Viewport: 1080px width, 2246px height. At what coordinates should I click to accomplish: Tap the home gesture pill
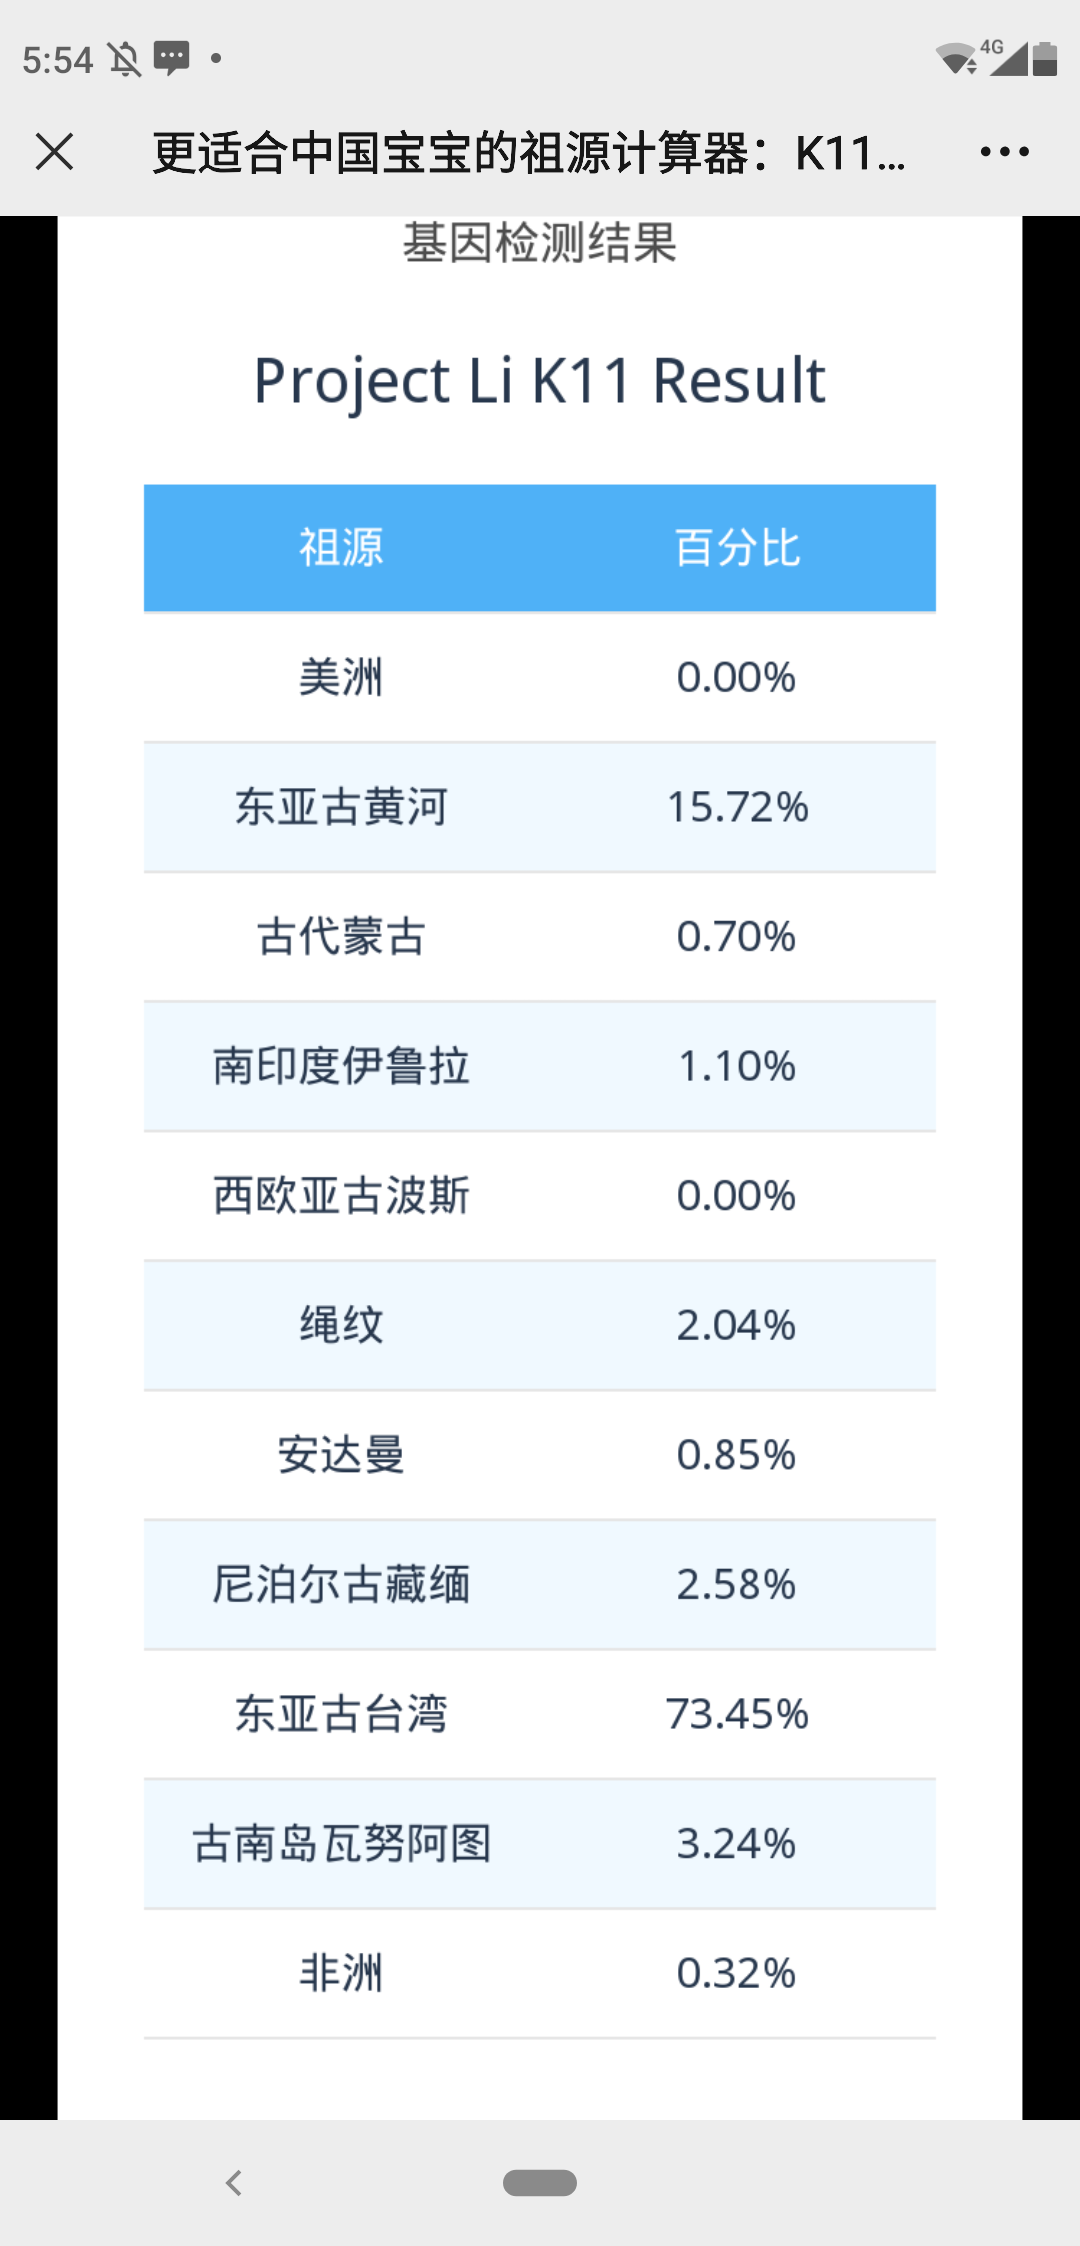540,2182
